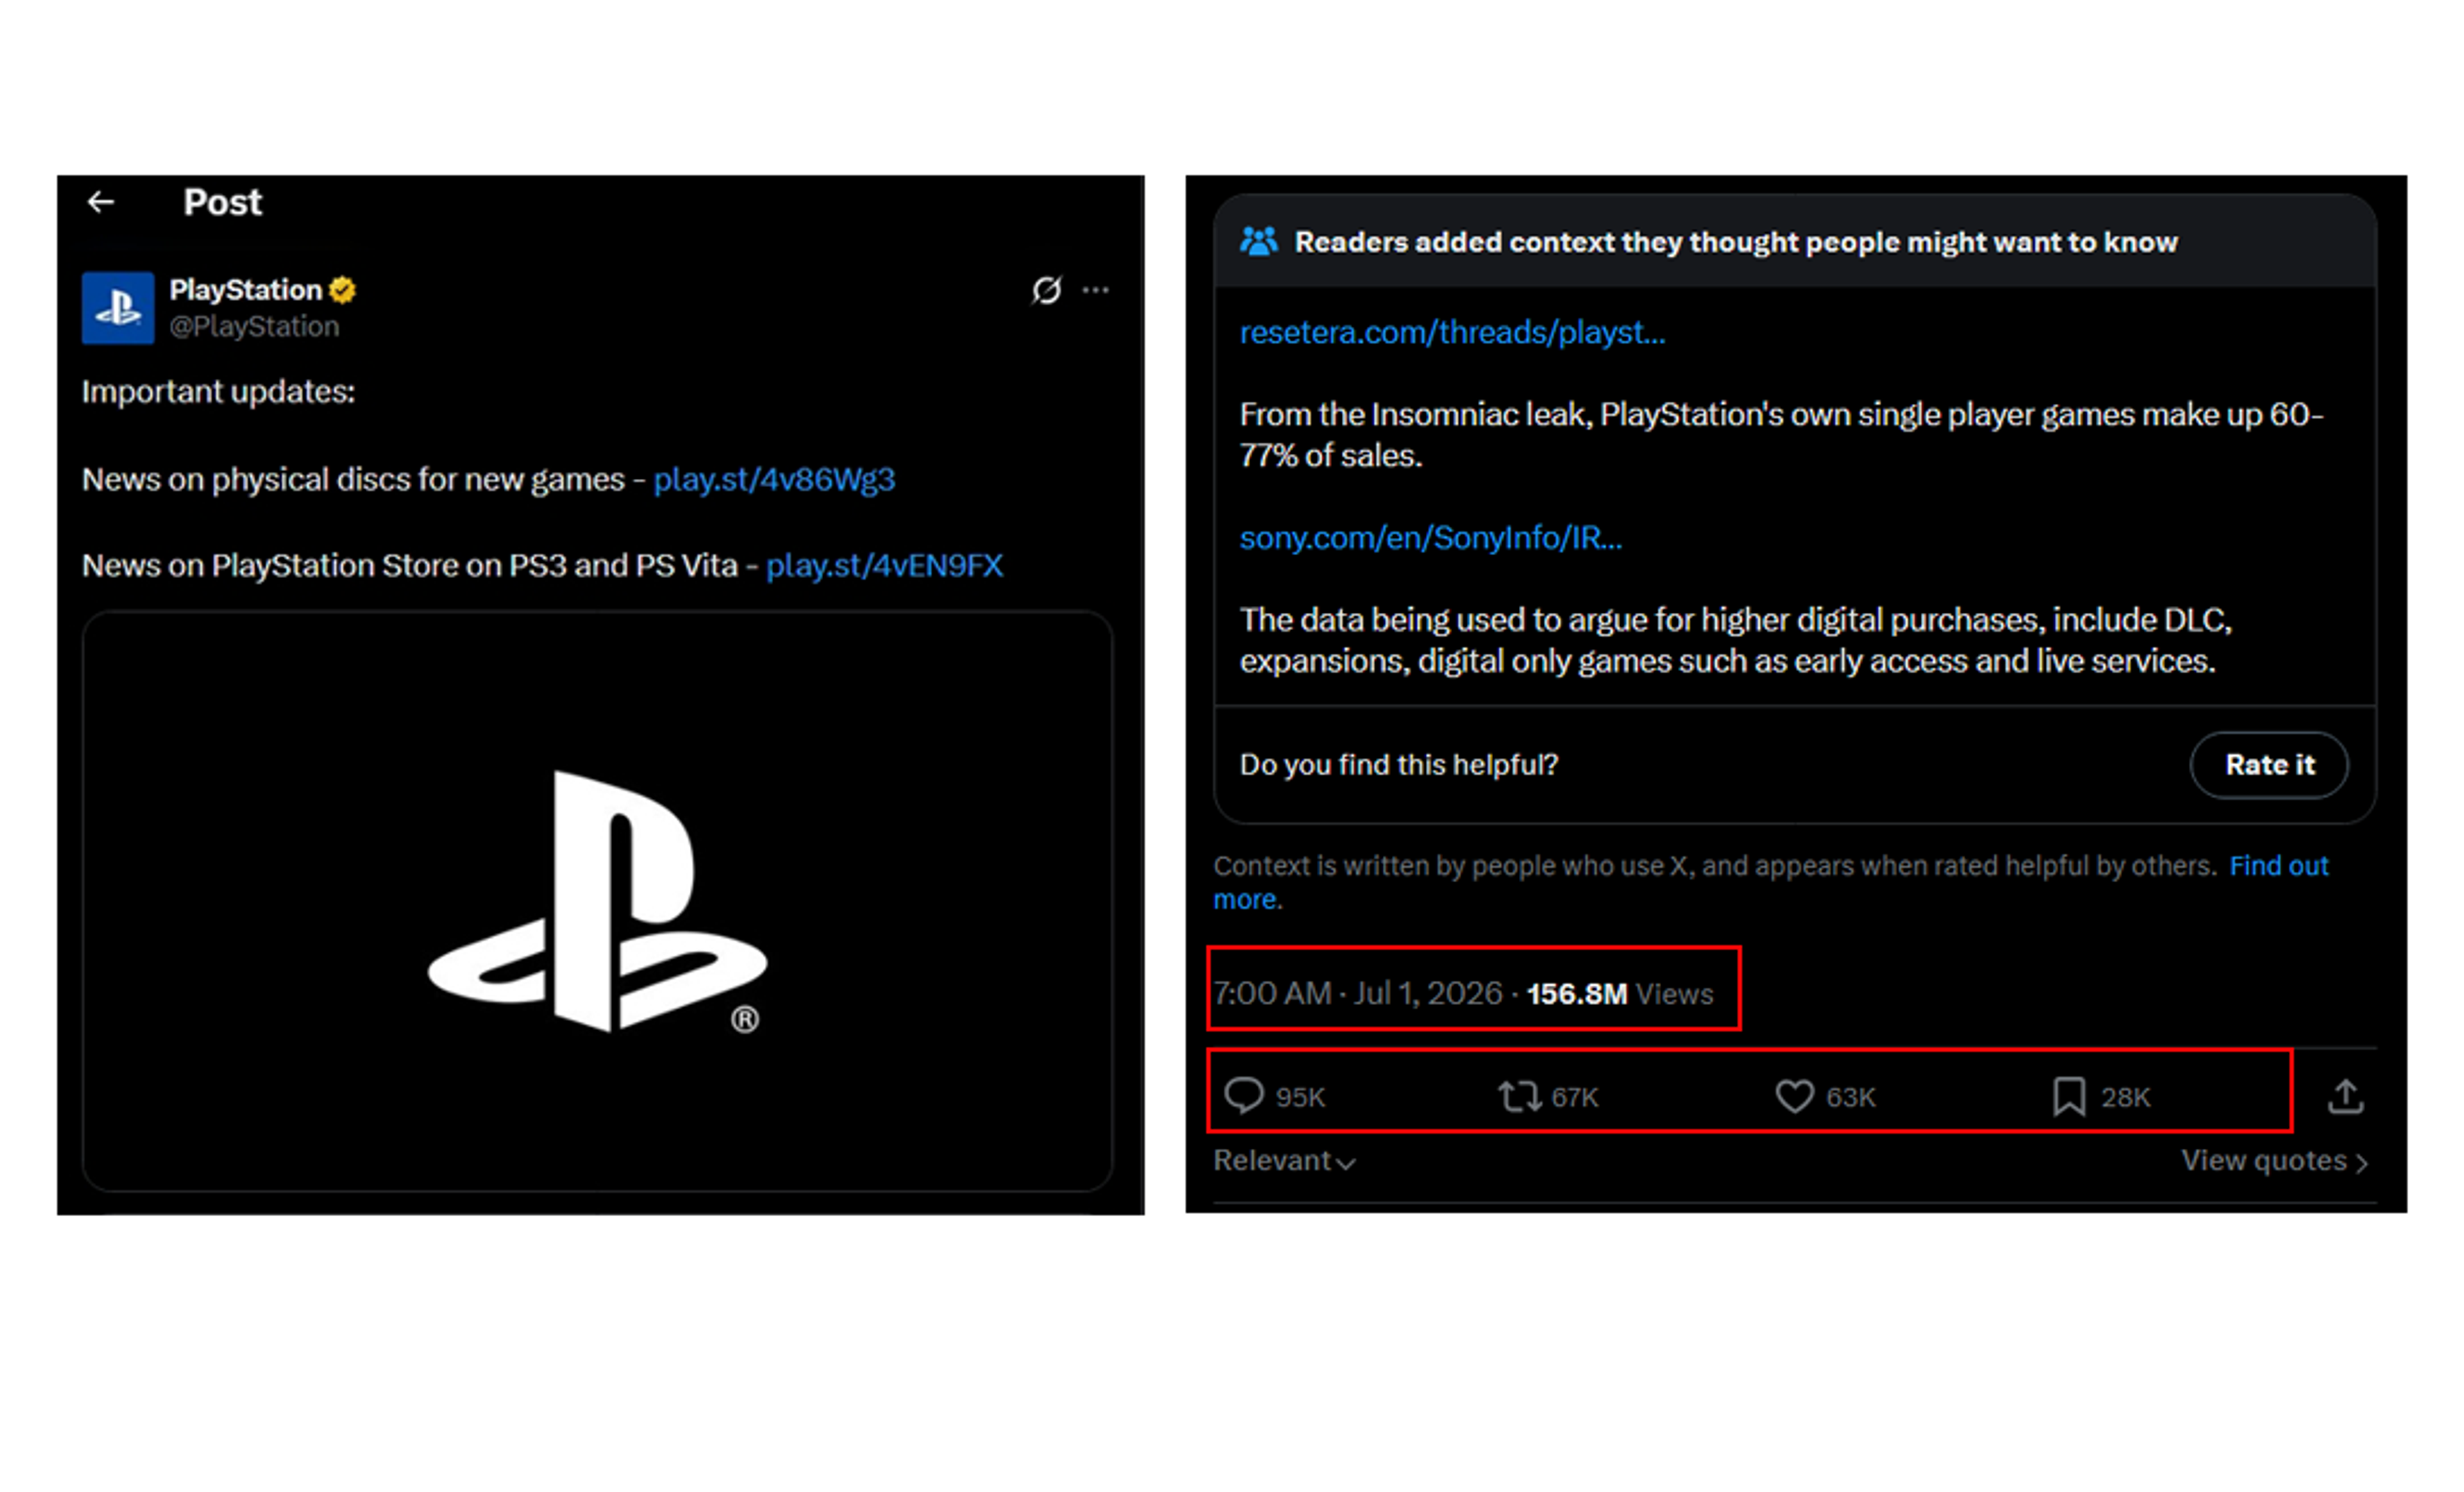
Task: Click the @PlayStation handle
Action: pyautogui.click(x=254, y=326)
